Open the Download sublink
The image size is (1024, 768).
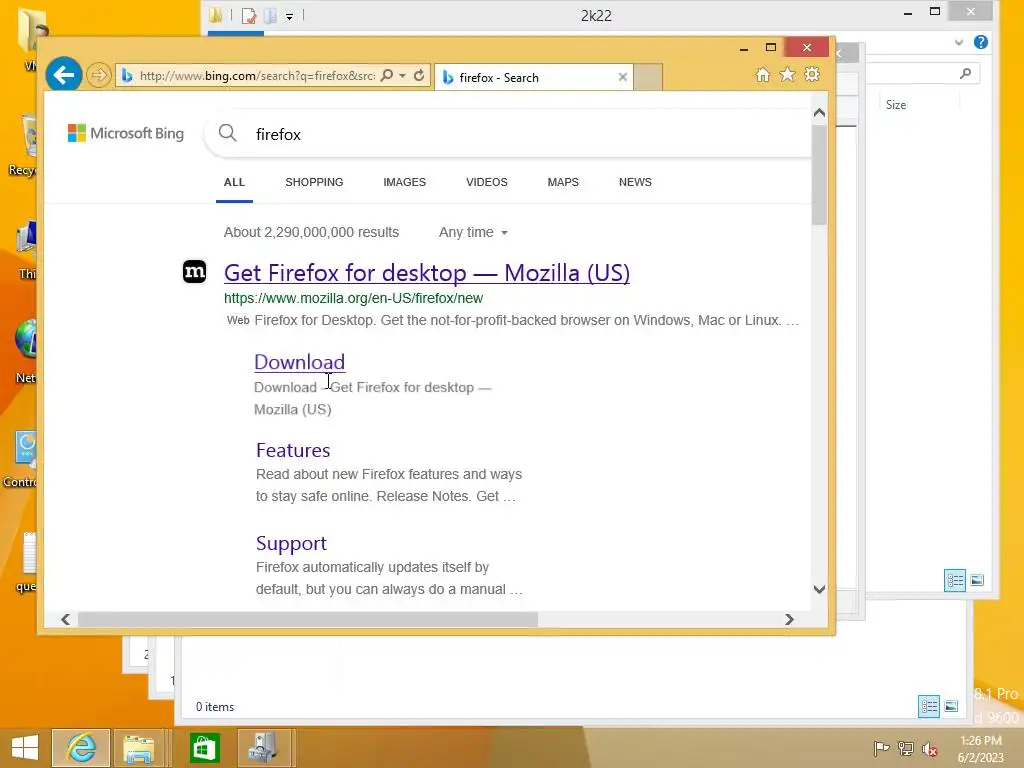[299, 362]
